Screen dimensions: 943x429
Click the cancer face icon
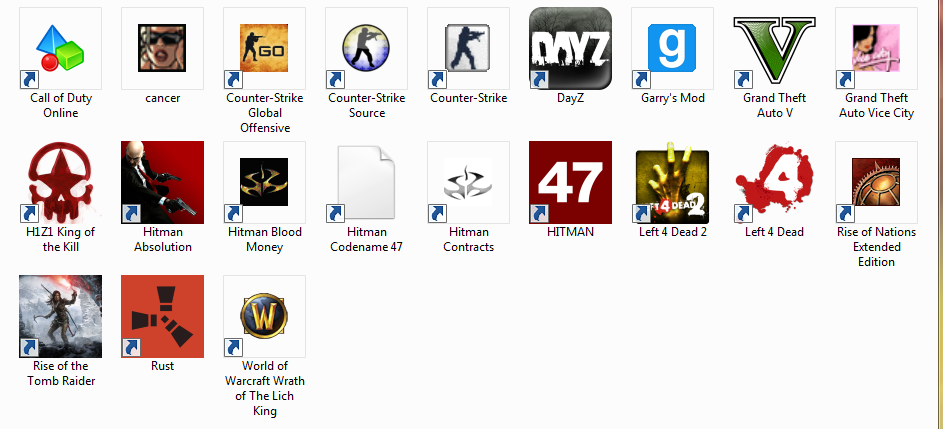pyautogui.click(x=162, y=48)
